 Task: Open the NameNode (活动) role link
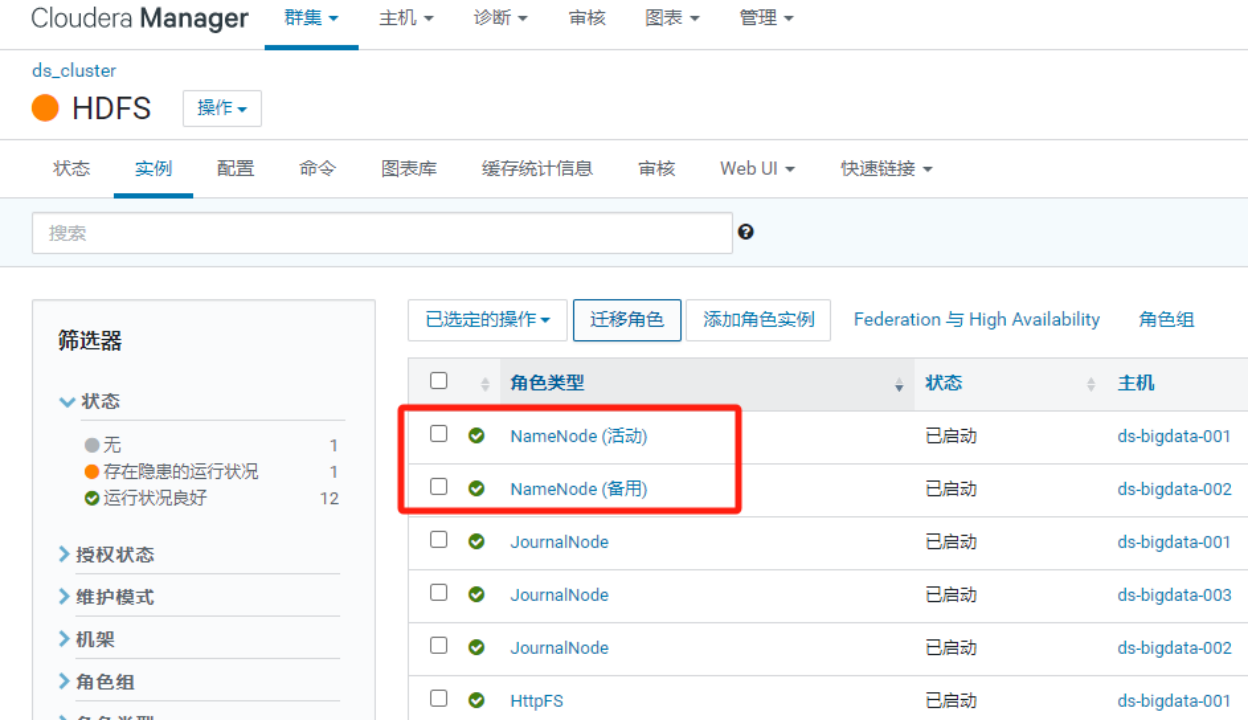[x=579, y=436]
